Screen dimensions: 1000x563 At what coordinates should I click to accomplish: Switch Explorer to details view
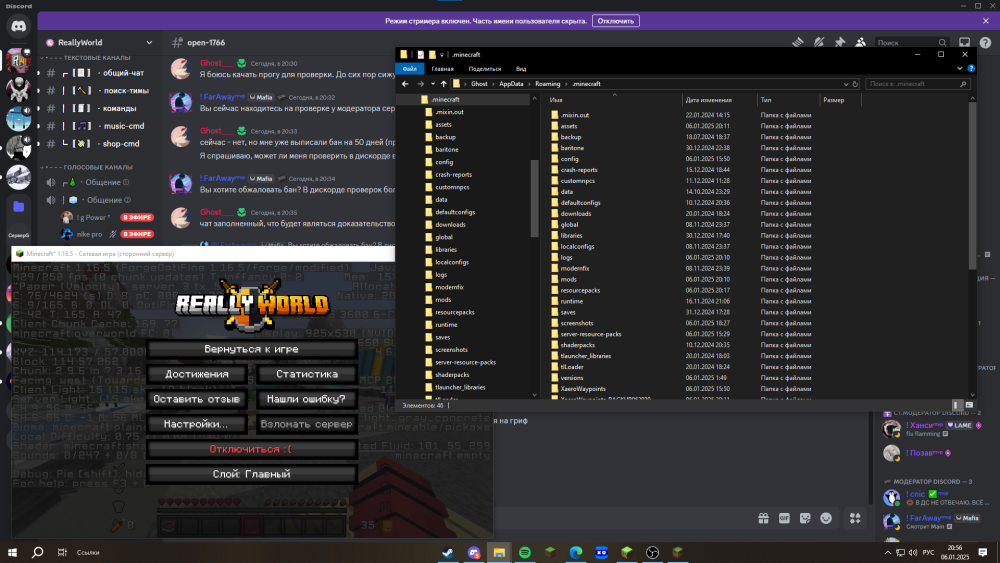[956, 405]
